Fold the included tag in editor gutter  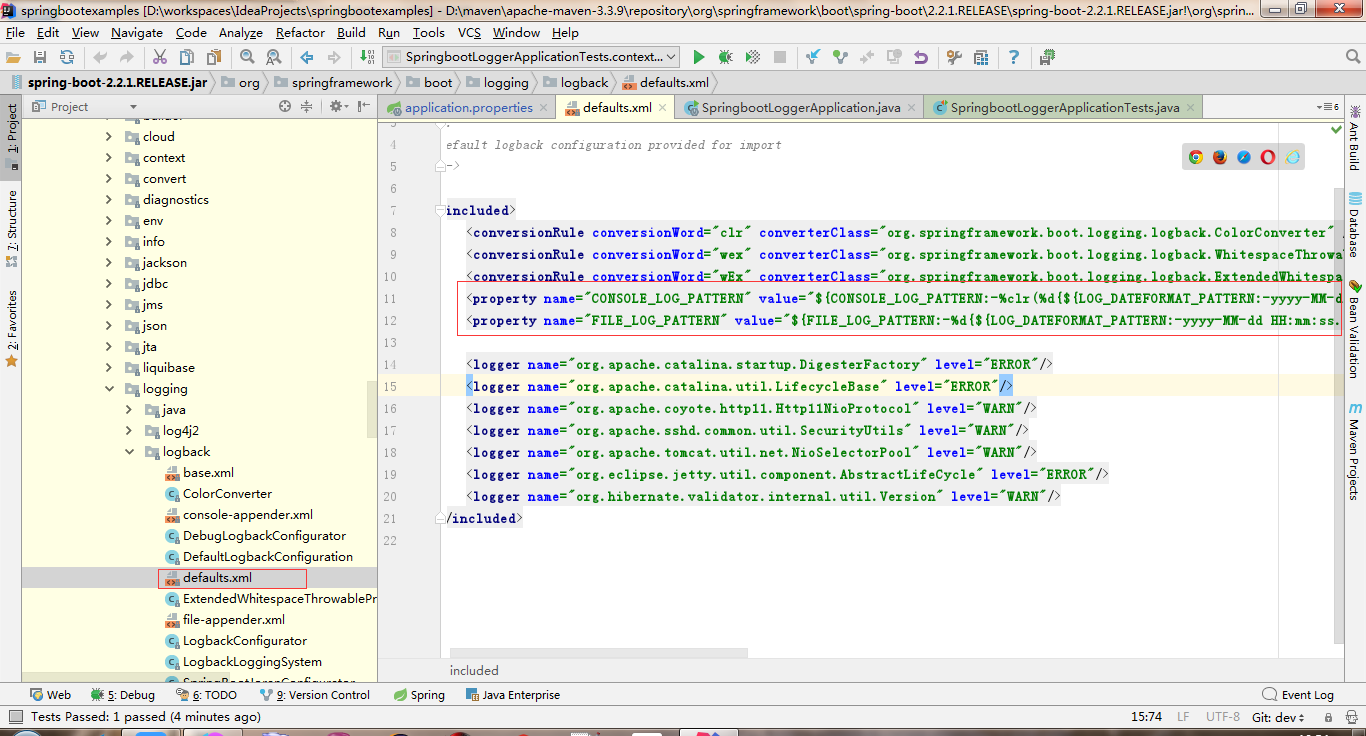pyautogui.click(x=440, y=211)
